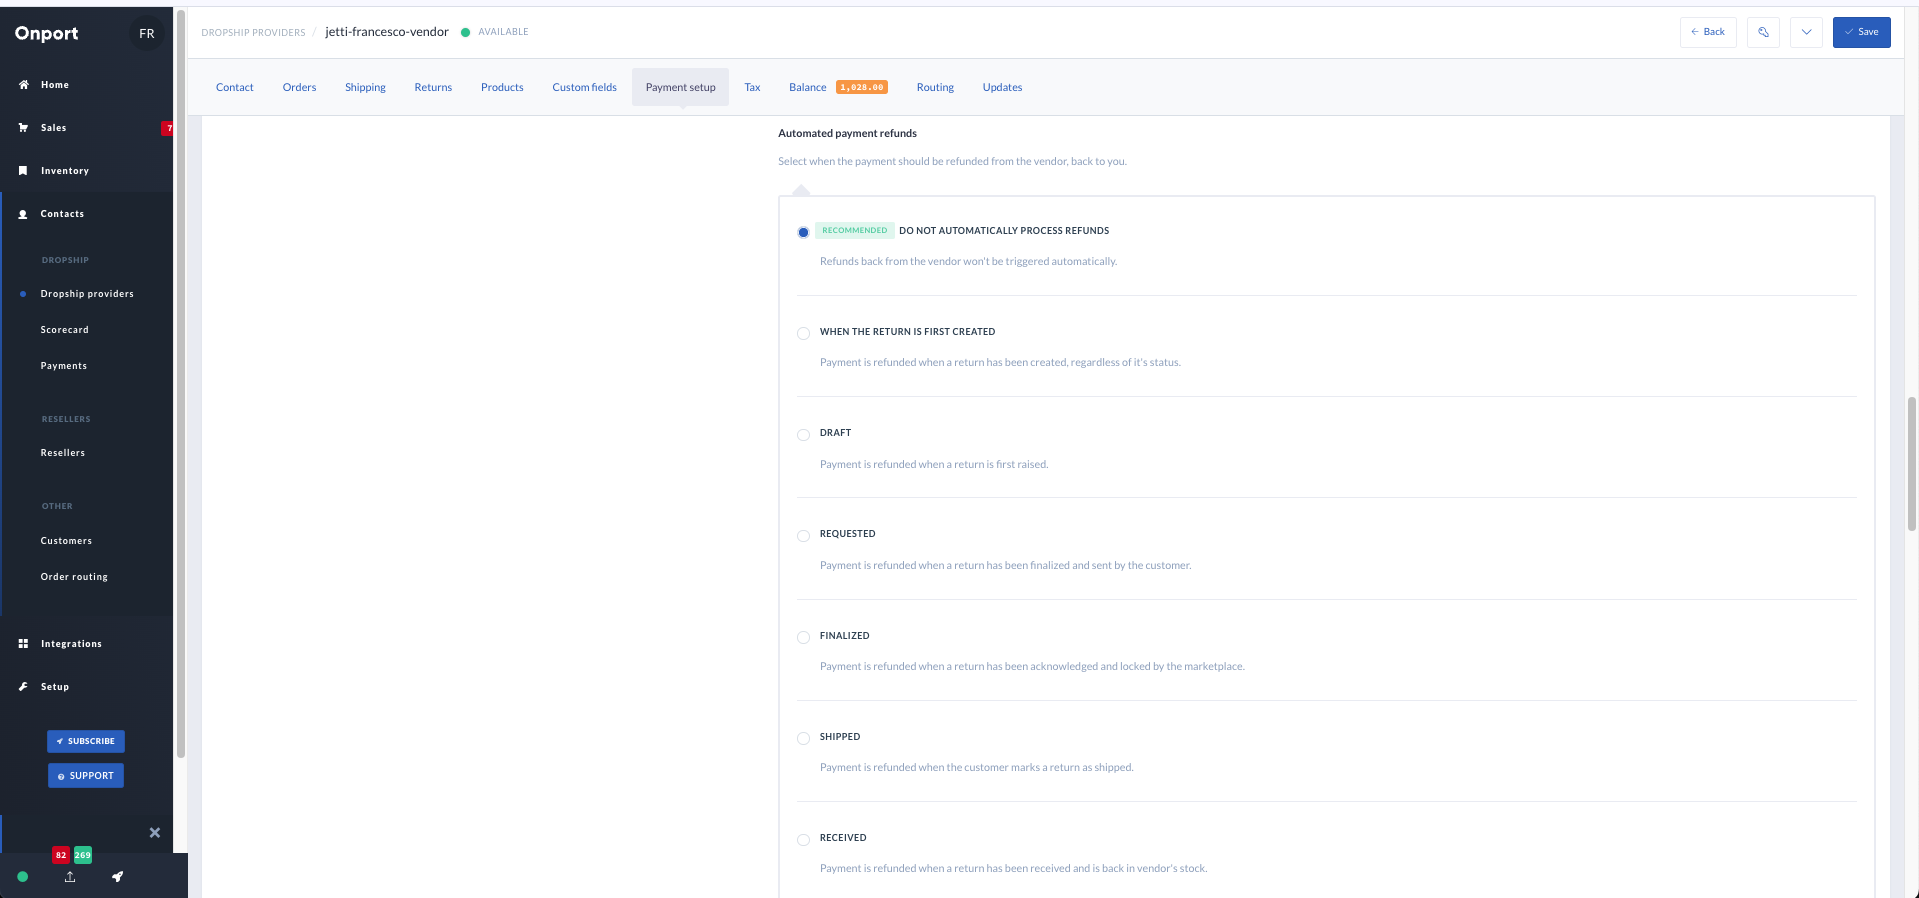Click the rocket icon in bottom bar
The image size is (1919, 898).
[x=117, y=877]
